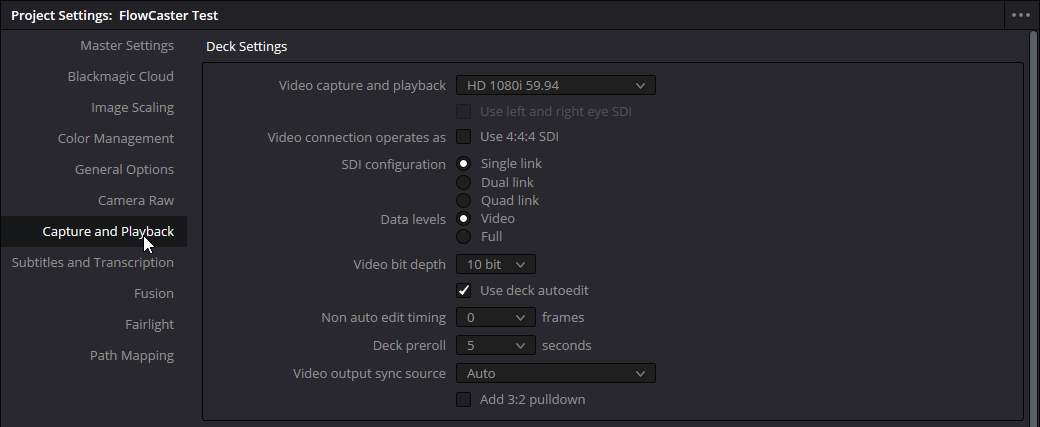The image size is (1040, 427).
Task: Choose Dual link SDI configuration
Action: tap(464, 182)
